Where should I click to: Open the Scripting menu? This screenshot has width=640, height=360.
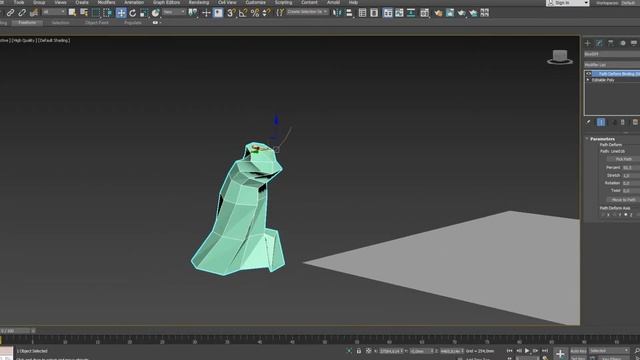click(x=283, y=2)
